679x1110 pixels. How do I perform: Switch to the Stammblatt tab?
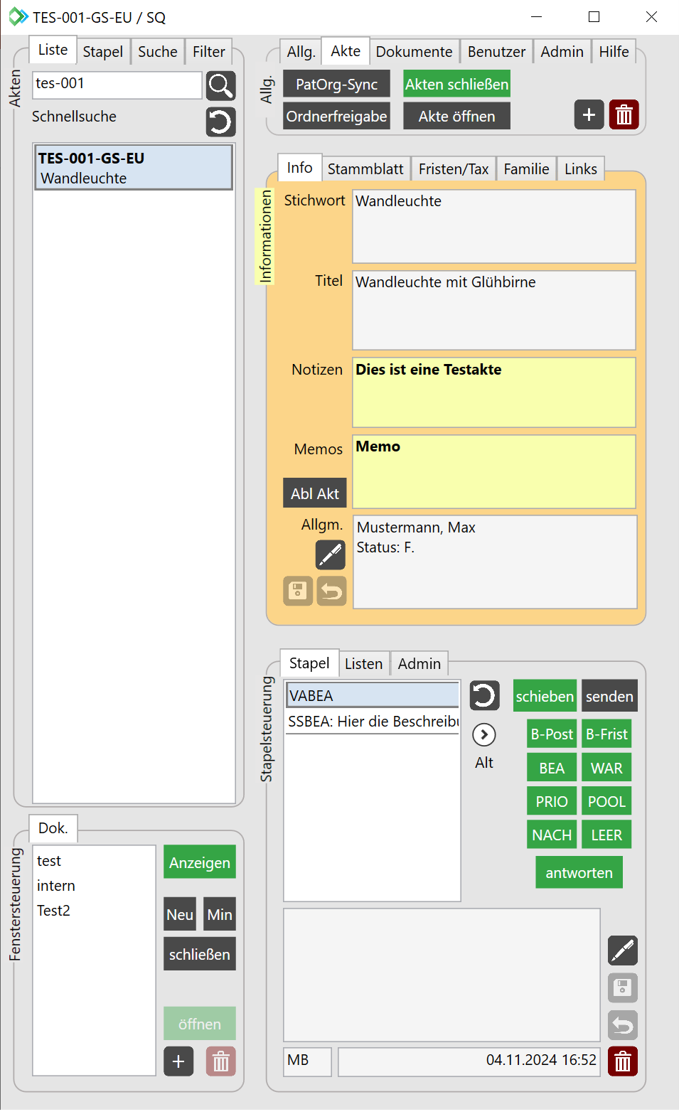(x=364, y=169)
